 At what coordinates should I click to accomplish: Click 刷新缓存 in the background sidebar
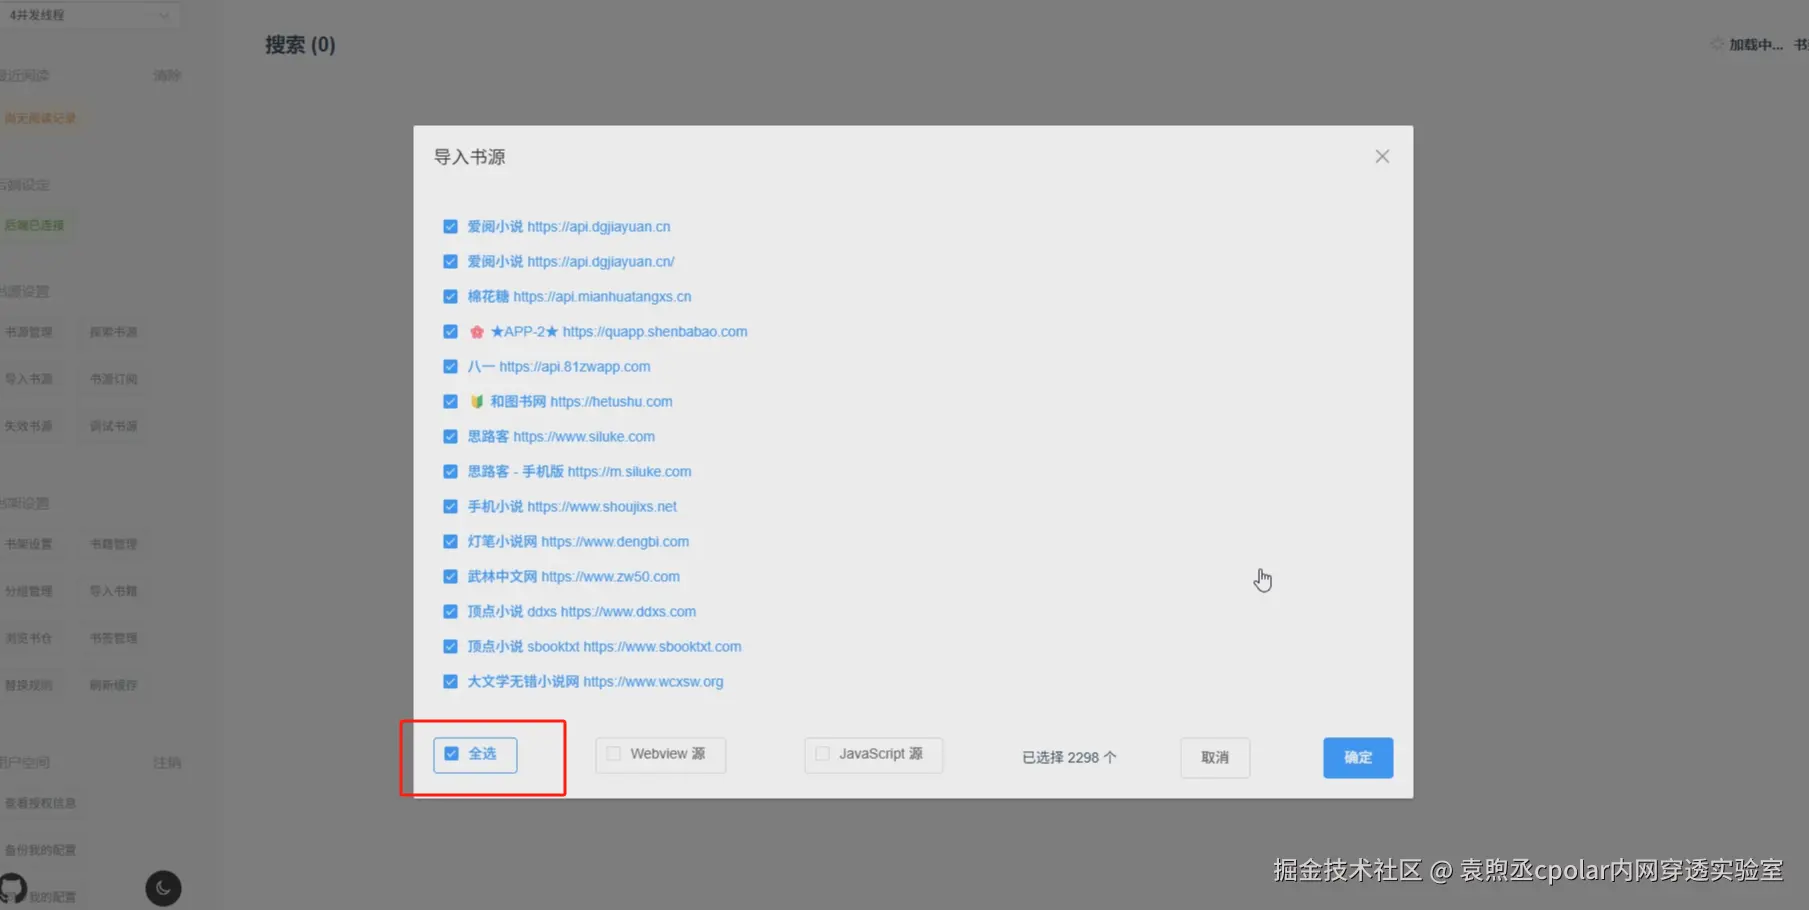pos(113,685)
